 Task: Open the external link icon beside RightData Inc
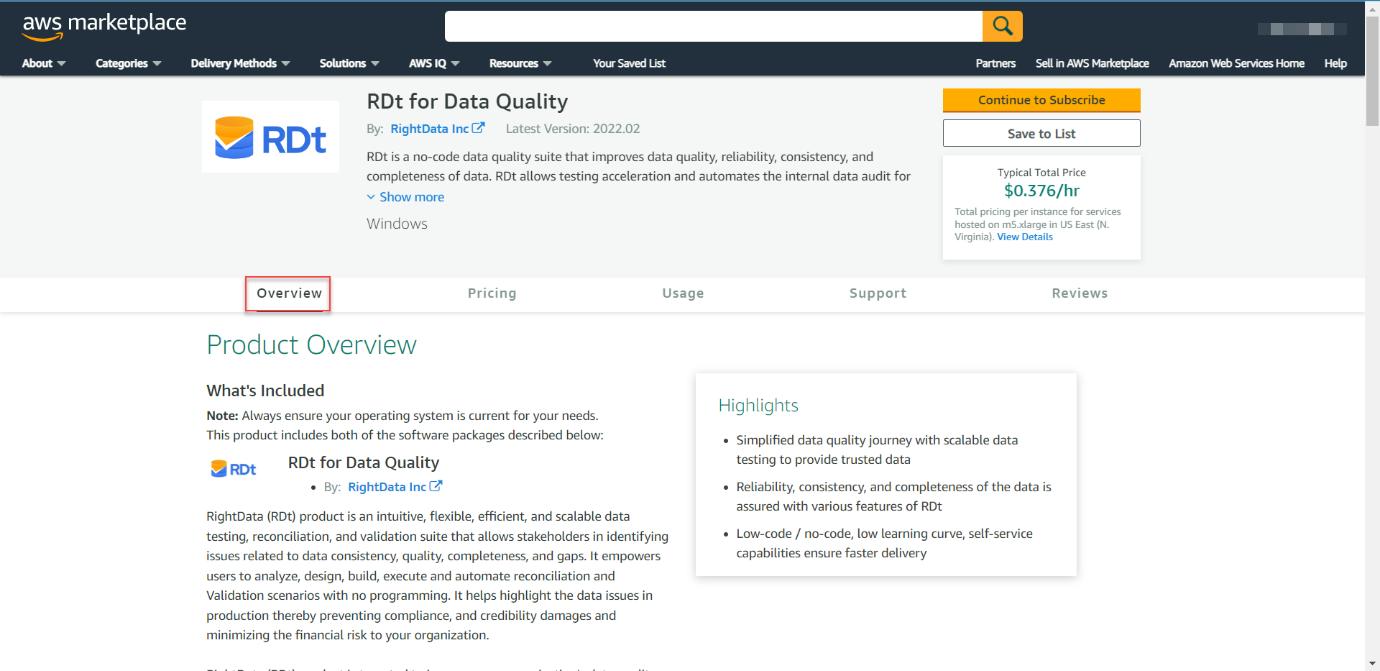point(478,127)
